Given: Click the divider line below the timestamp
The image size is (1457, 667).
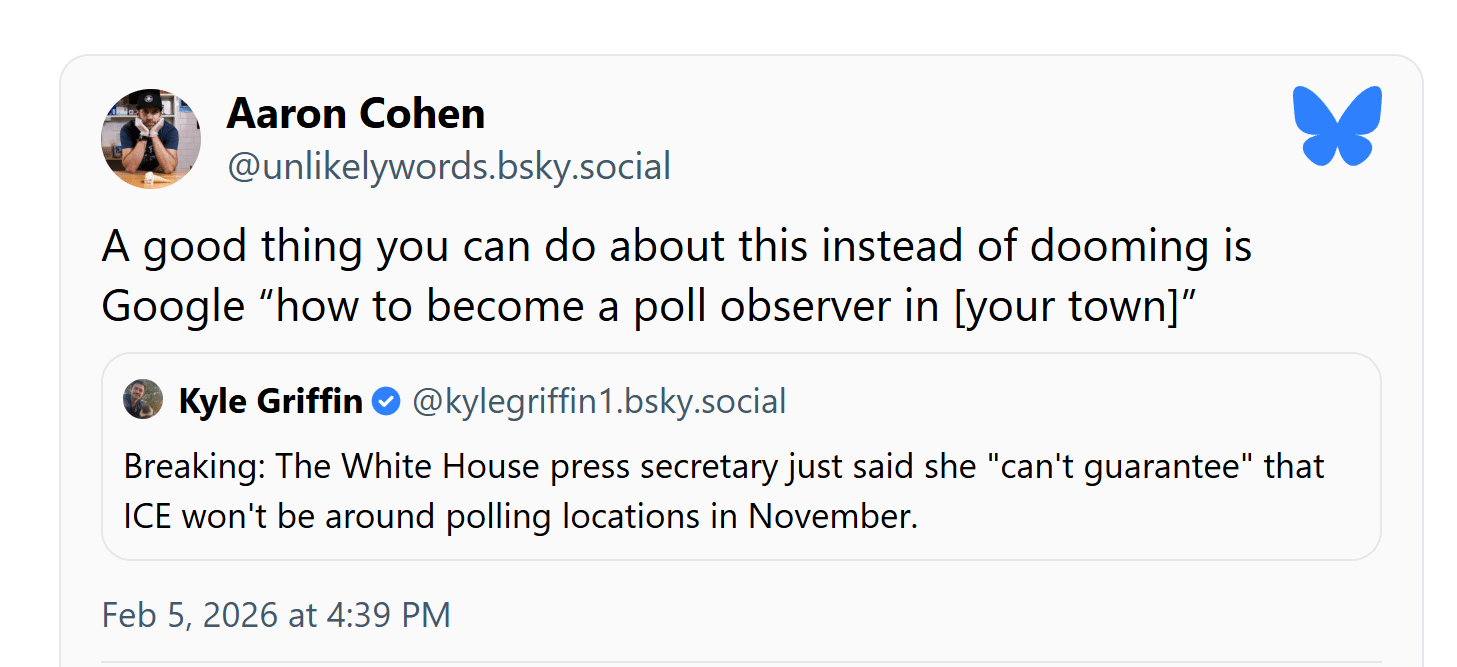Looking at the screenshot, I should [x=740, y=661].
